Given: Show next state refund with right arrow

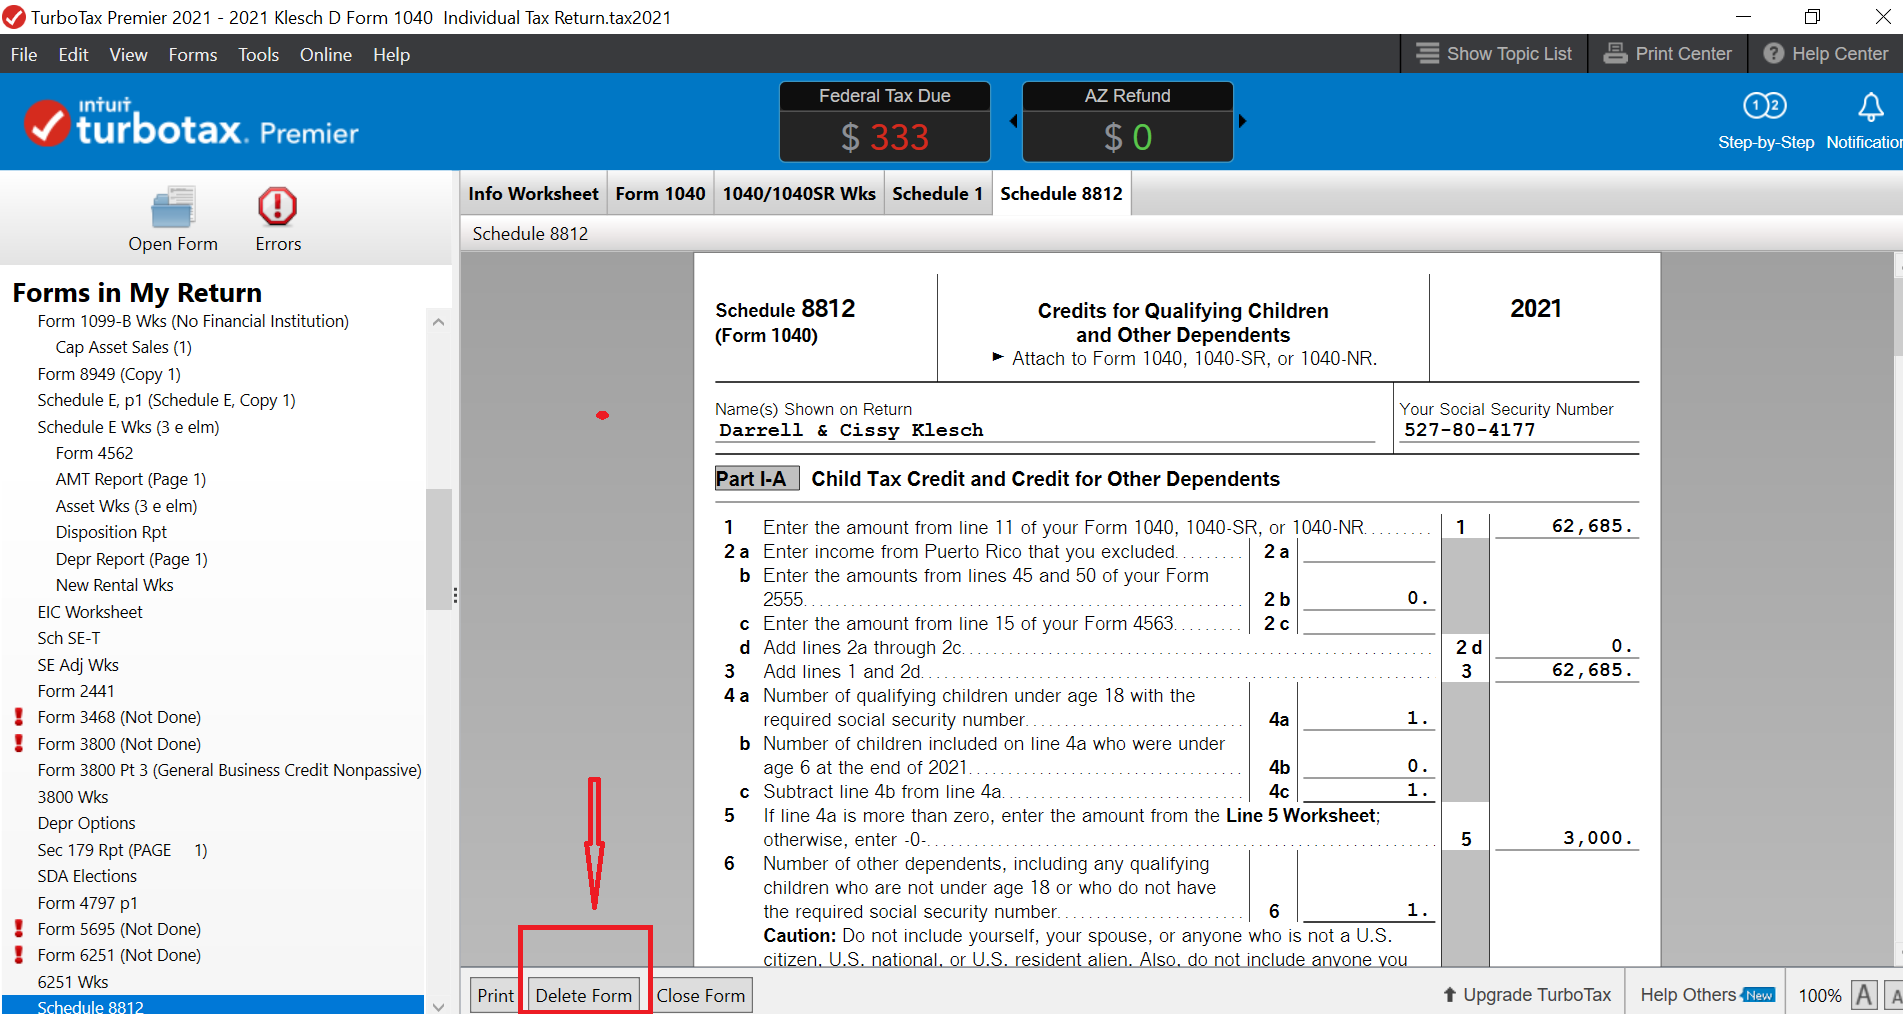Looking at the screenshot, I should pyautogui.click(x=1243, y=121).
